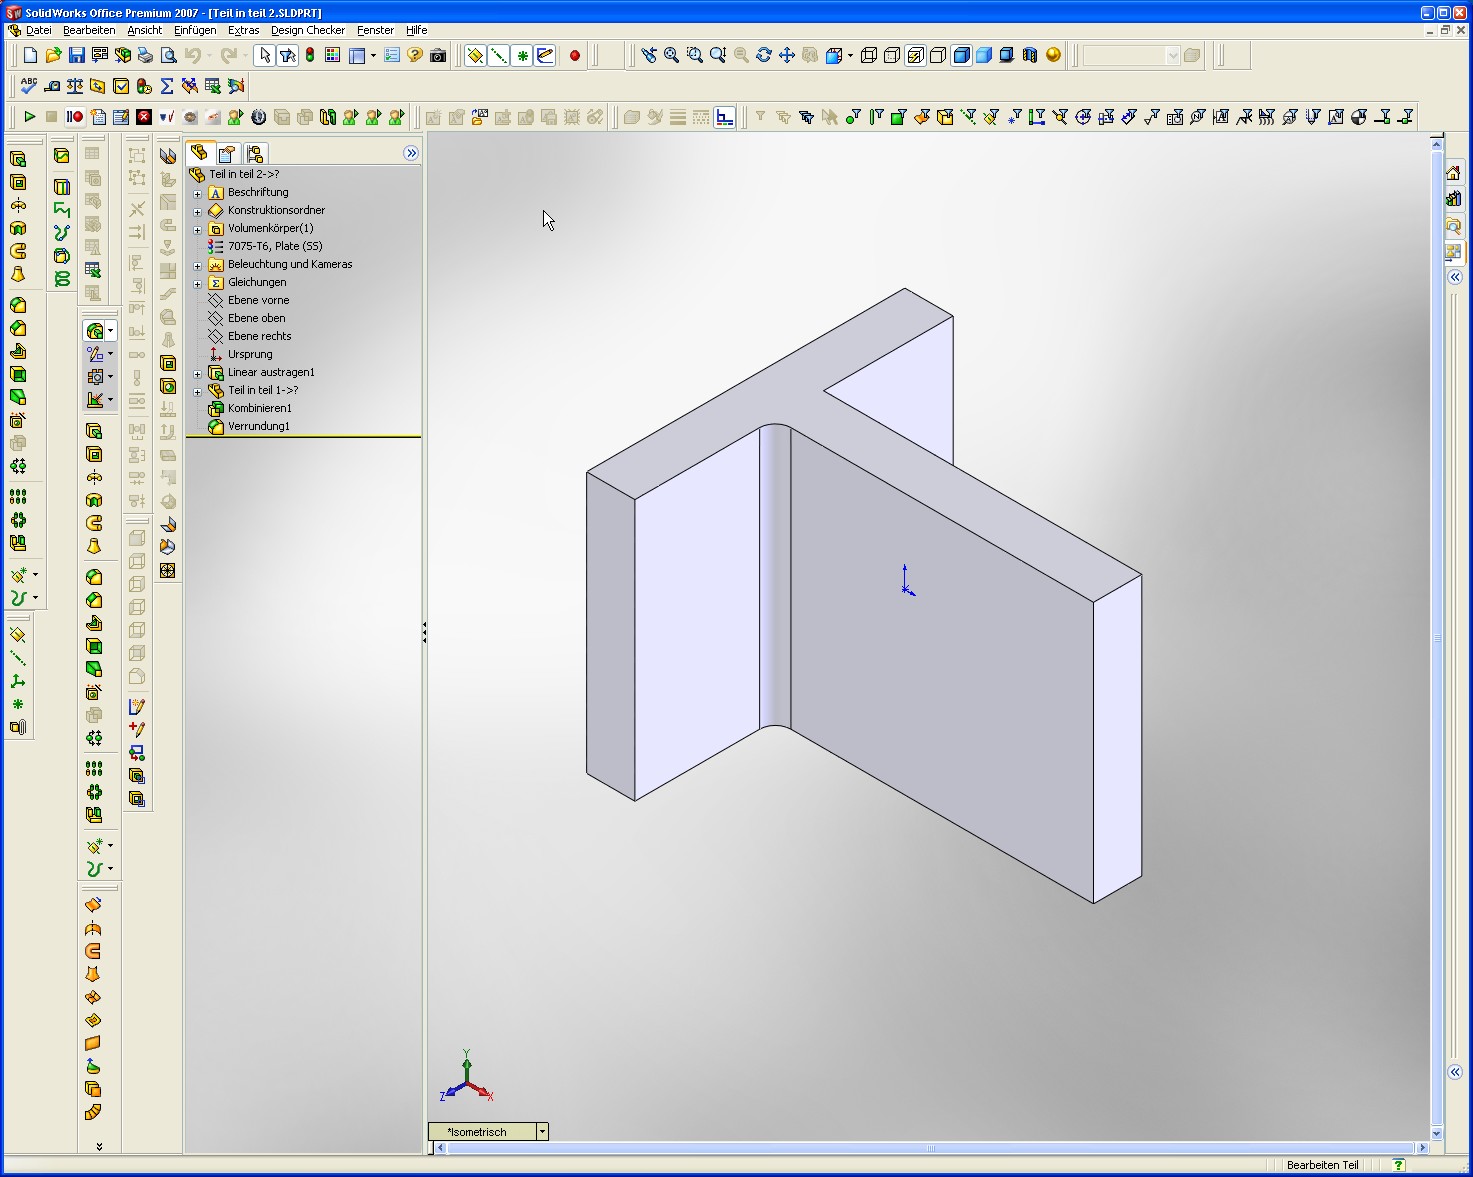Viewport: 1473px width, 1177px height.
Task: Start recording a macro with the record icon
Action: click(75, 117)
